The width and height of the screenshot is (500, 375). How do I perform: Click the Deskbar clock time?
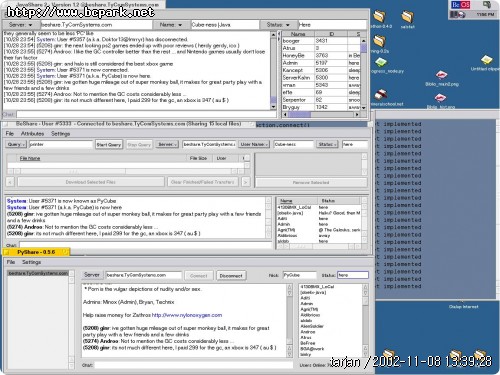pos(485,15)
